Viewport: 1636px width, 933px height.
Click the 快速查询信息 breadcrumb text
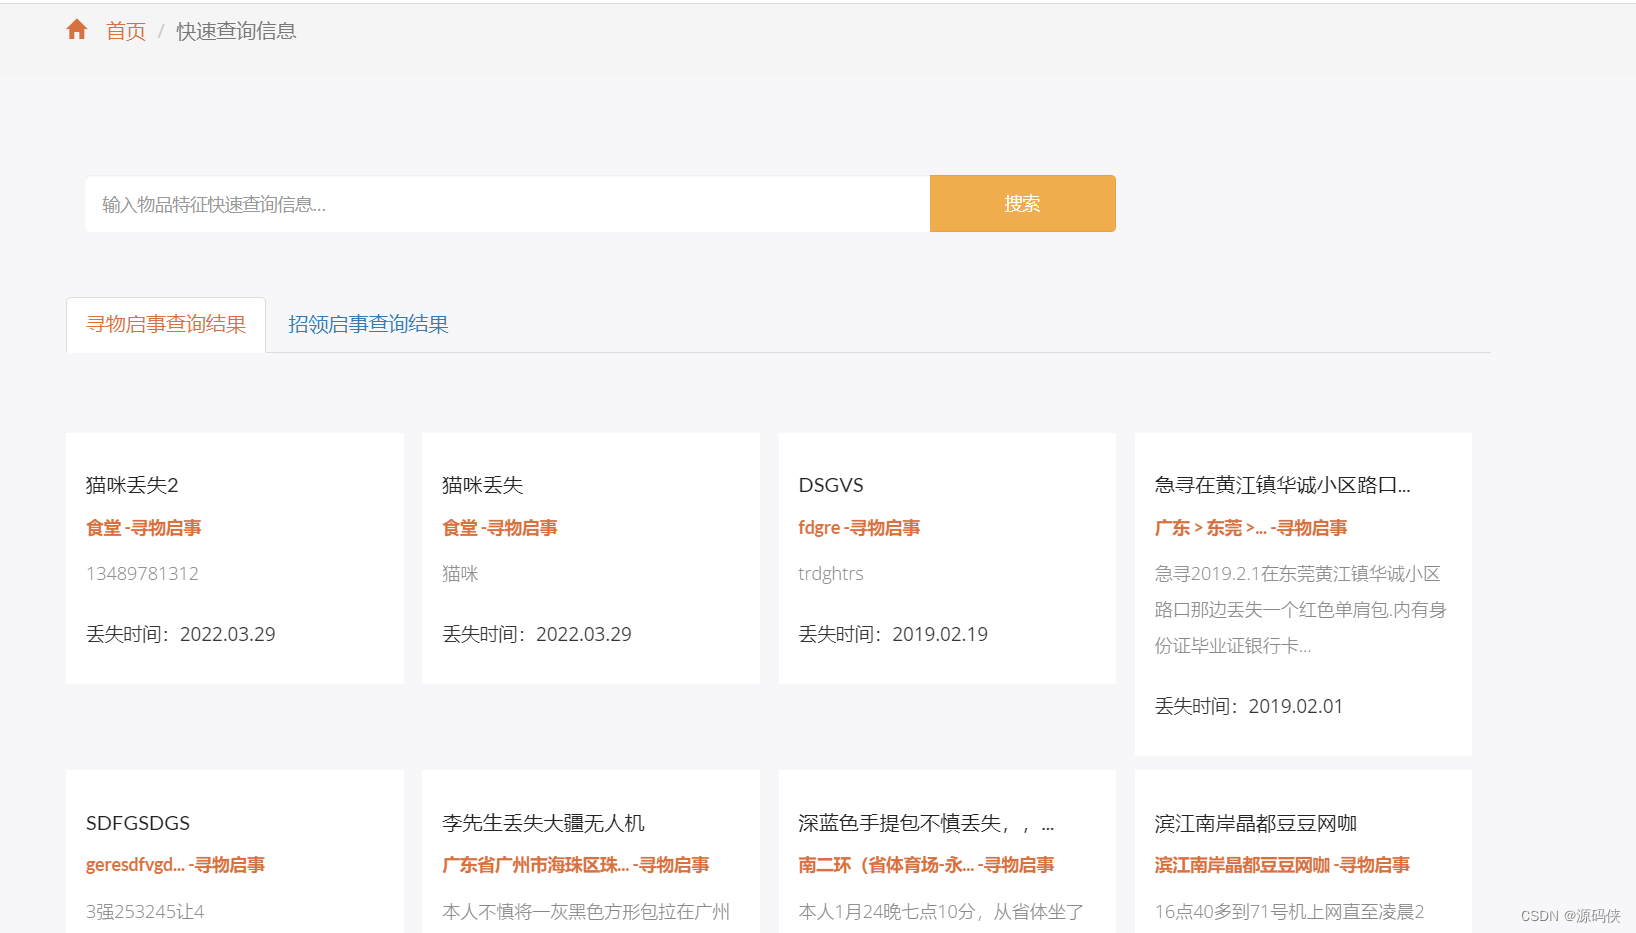coord(236,31)
